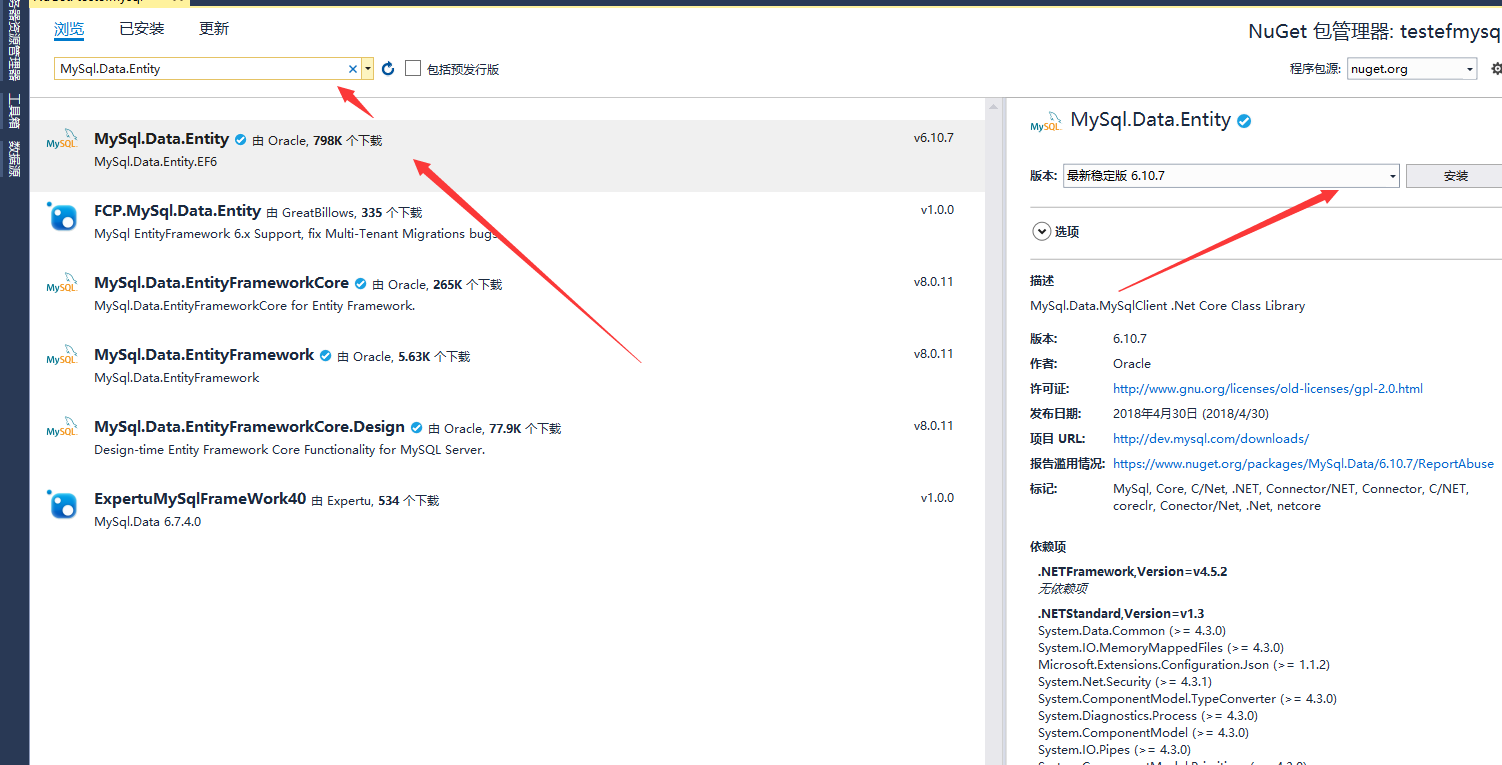Open package source settings gear
This screenshot has width=1502, height=765.
(1496, 69)
